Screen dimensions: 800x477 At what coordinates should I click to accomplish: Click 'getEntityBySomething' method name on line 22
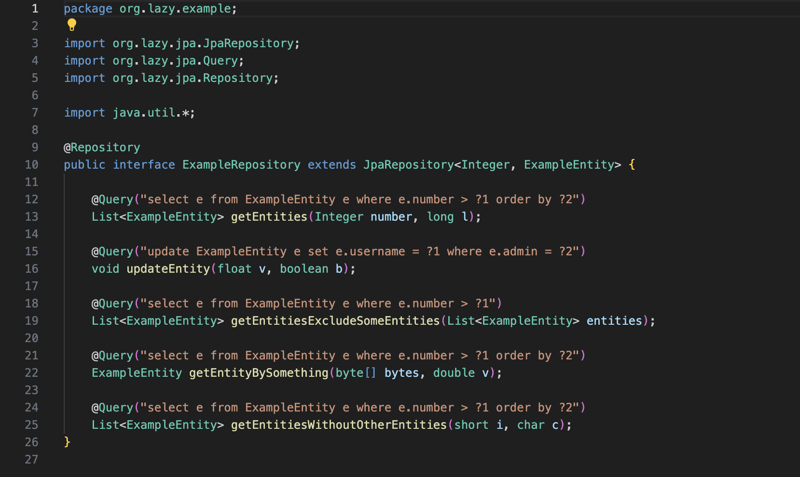(x=259, y=373)
